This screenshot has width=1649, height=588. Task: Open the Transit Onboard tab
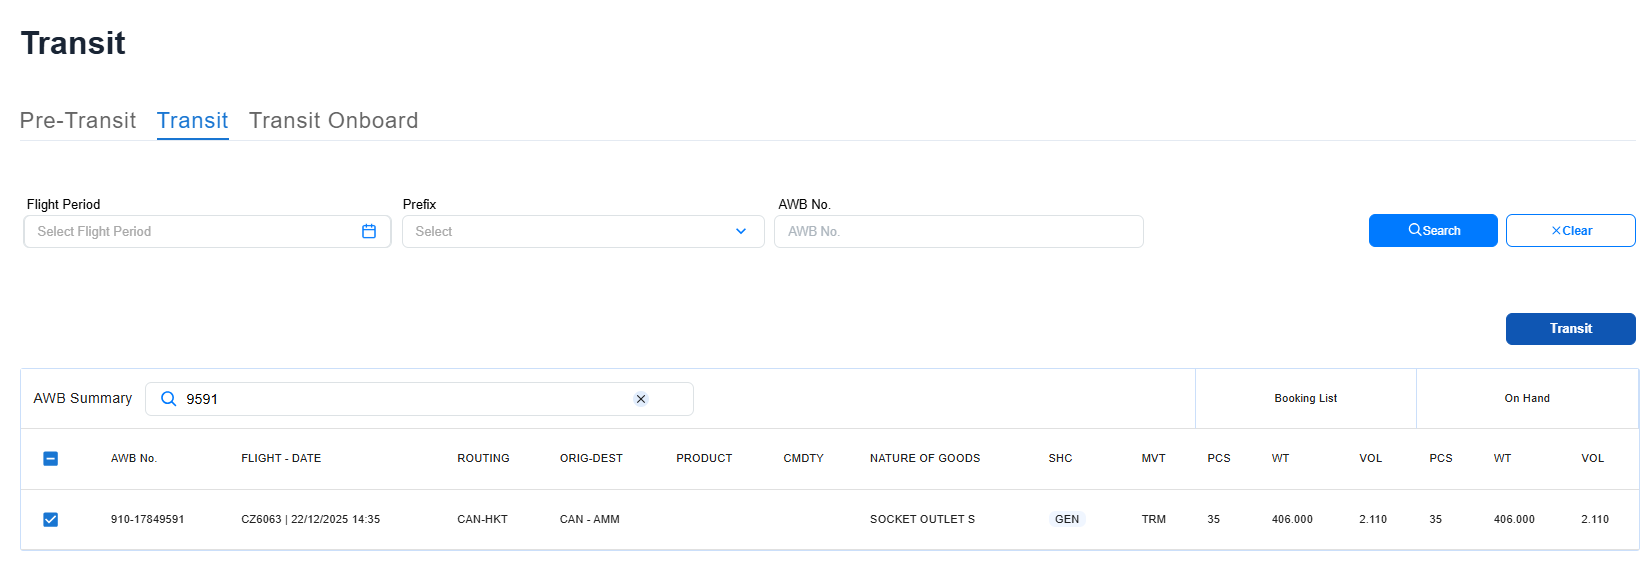pos(333,121)
